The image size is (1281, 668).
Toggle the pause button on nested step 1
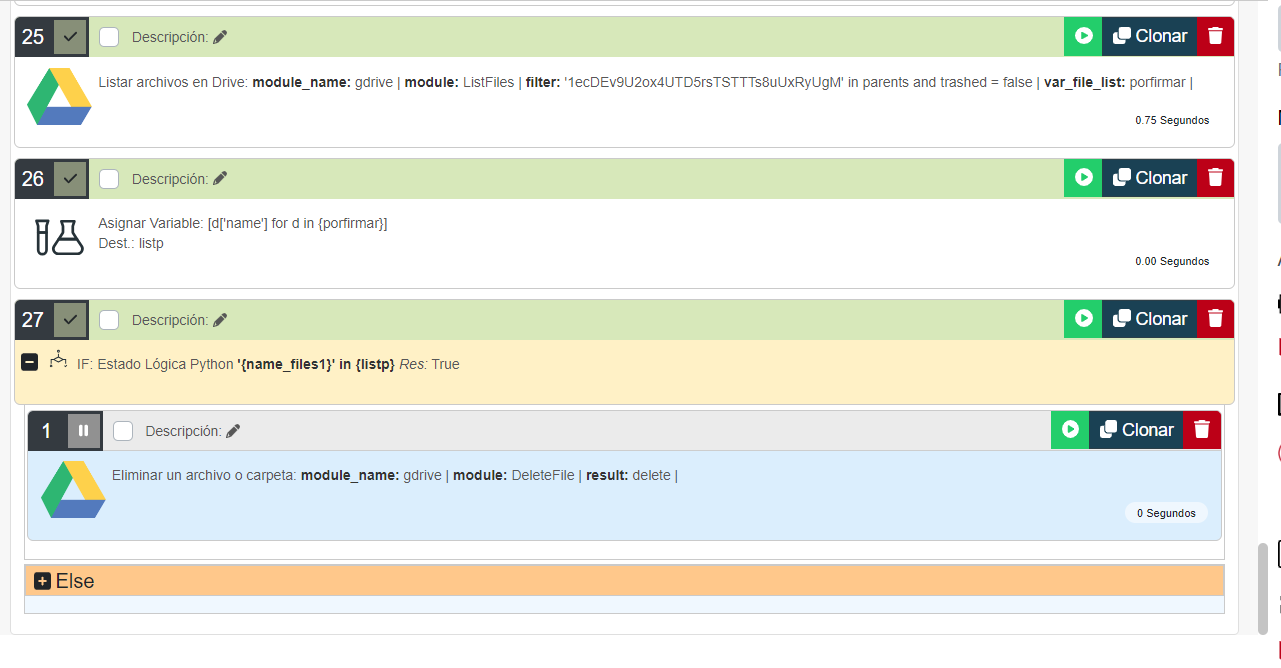[84, 431]
